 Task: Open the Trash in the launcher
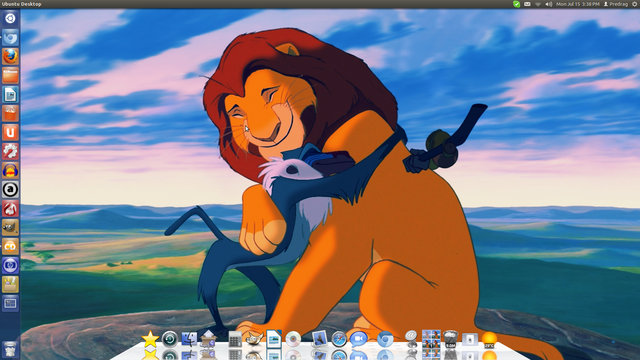(x=10, y=349)
